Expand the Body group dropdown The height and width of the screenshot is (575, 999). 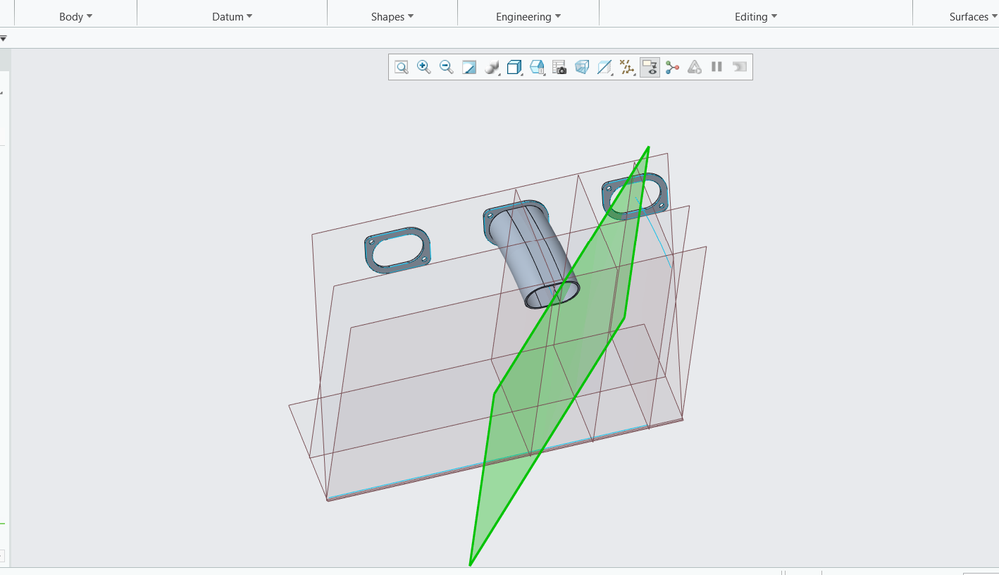pyautogui.click(x=76, y=16)
